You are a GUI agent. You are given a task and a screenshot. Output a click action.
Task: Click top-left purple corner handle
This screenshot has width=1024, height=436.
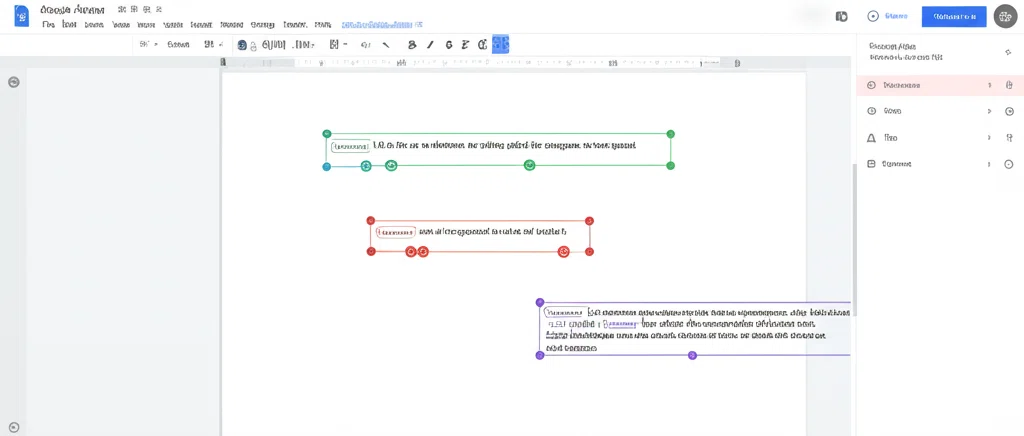[539, 302]
